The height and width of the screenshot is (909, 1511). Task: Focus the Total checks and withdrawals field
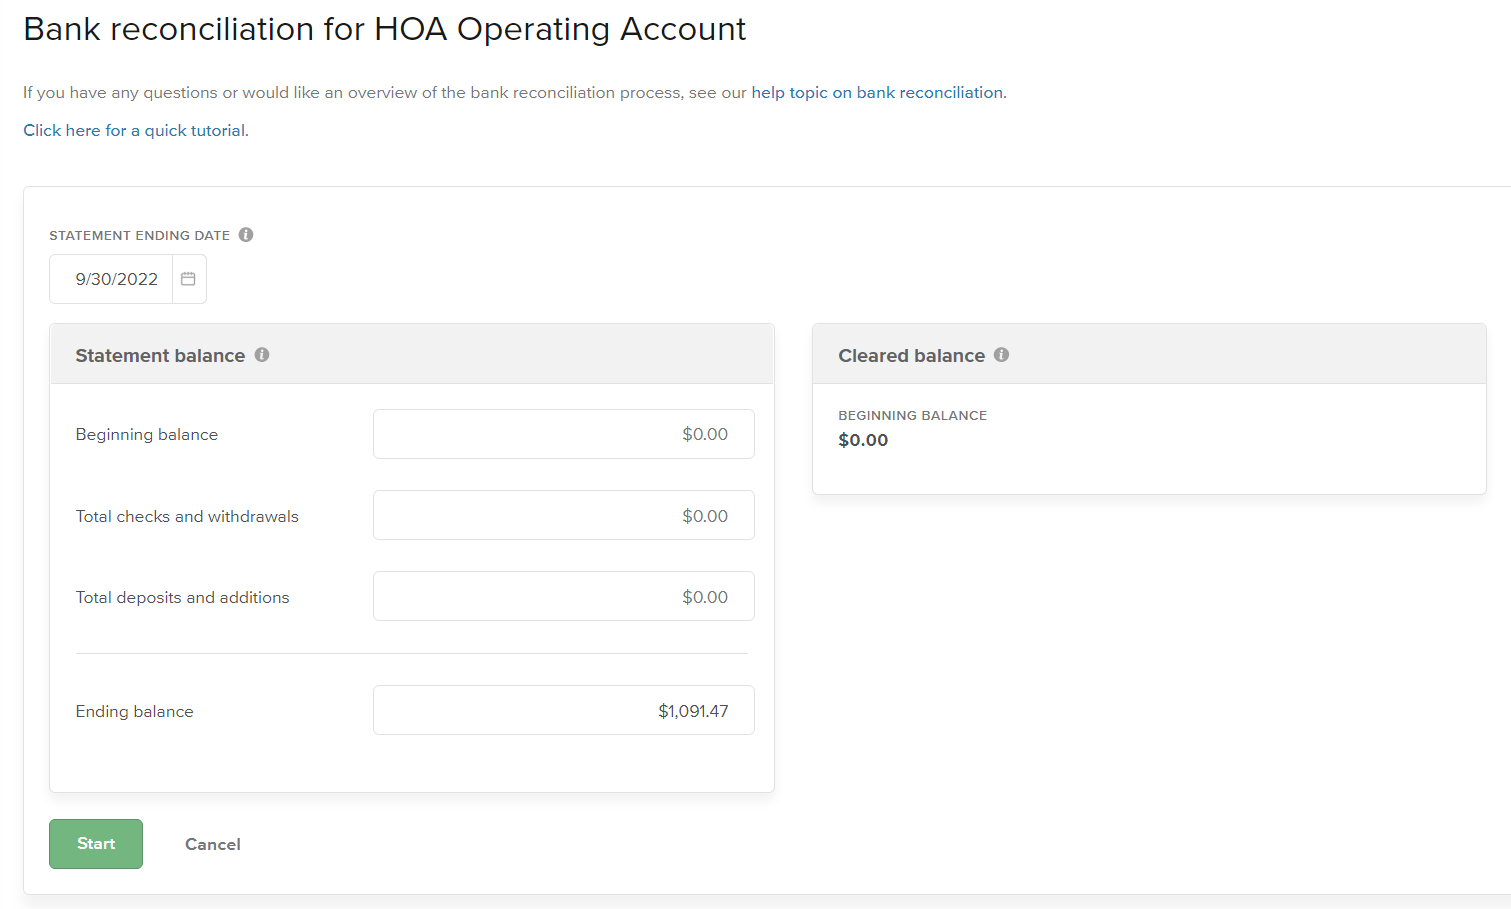point(563,516)
